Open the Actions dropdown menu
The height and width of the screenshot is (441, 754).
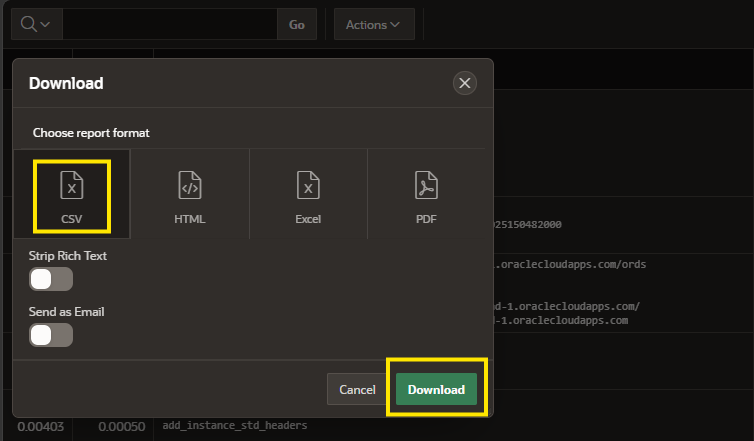click(x=374, y=25)
